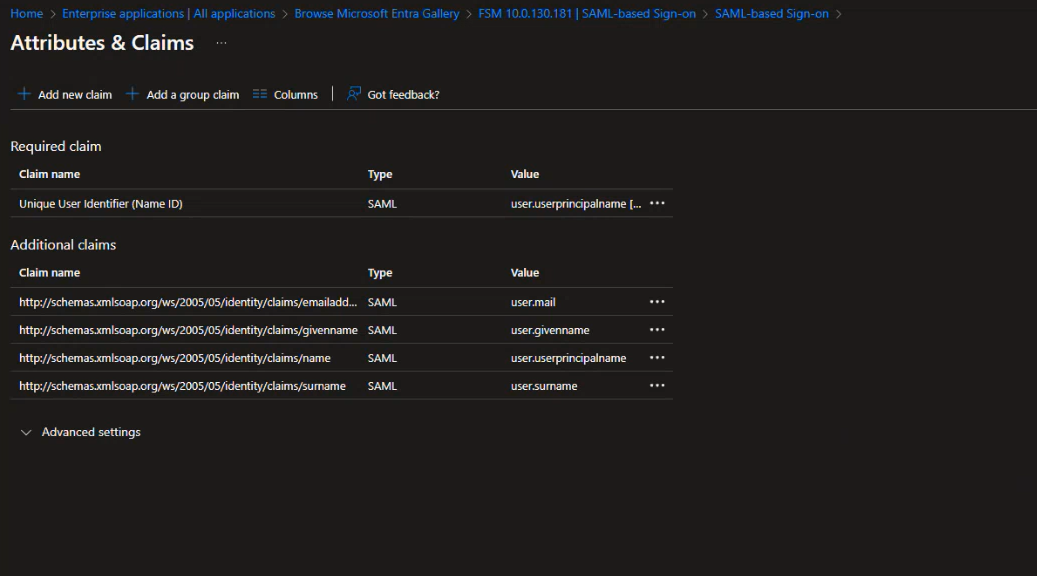The width and height of the screenshot is (1037, 576).
Task: Open the ellipsis next to Attributes & Claims title
Action: coord(221,43)
